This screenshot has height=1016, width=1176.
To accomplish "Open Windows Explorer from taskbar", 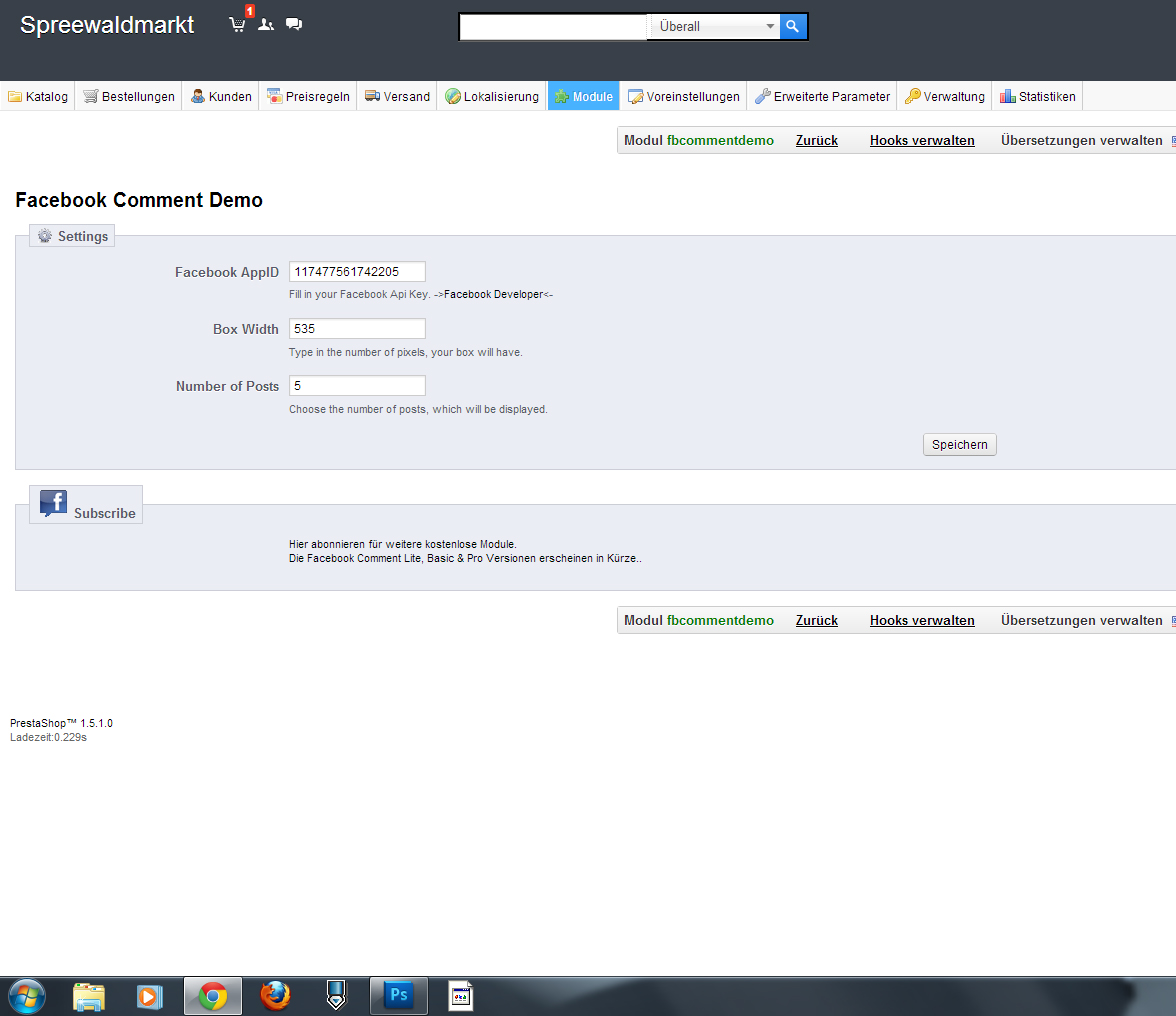I will point(88,997).
